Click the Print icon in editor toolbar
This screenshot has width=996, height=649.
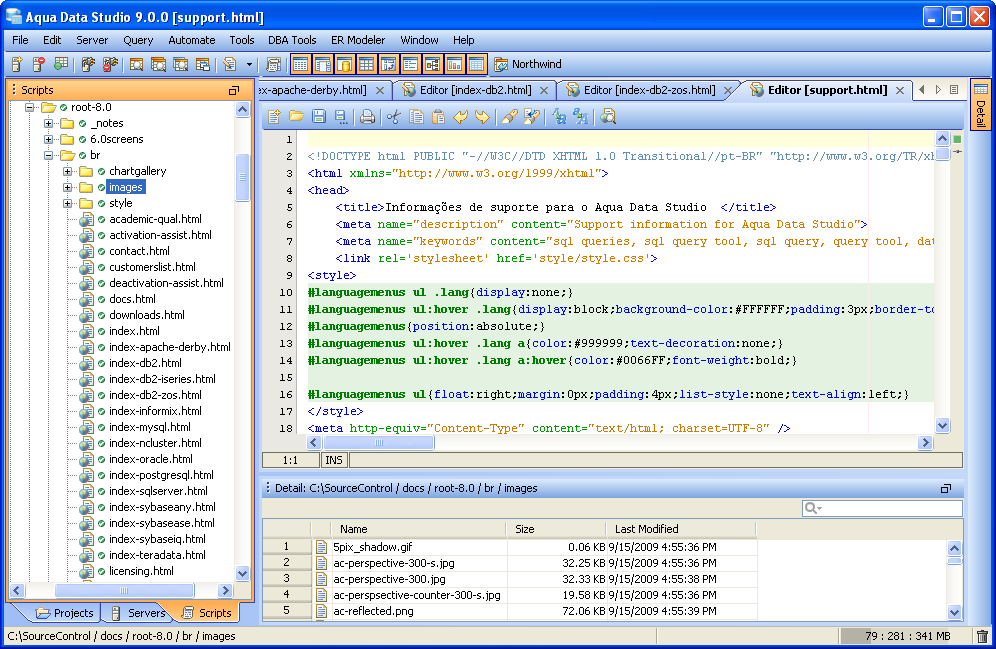[367, 117]
